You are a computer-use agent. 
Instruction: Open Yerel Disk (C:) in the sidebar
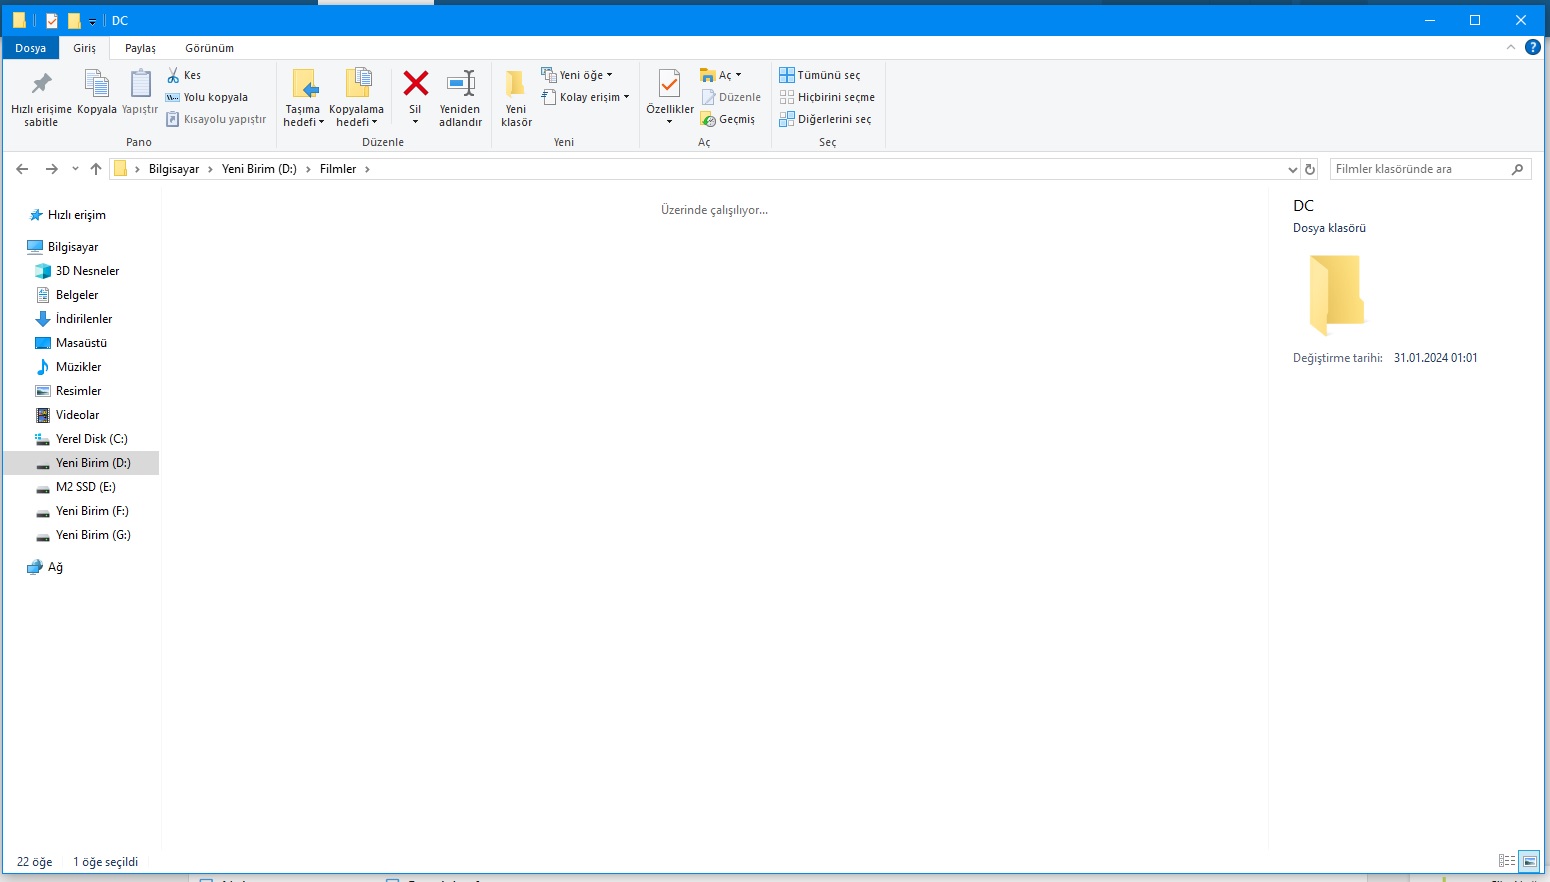[91, 439]
